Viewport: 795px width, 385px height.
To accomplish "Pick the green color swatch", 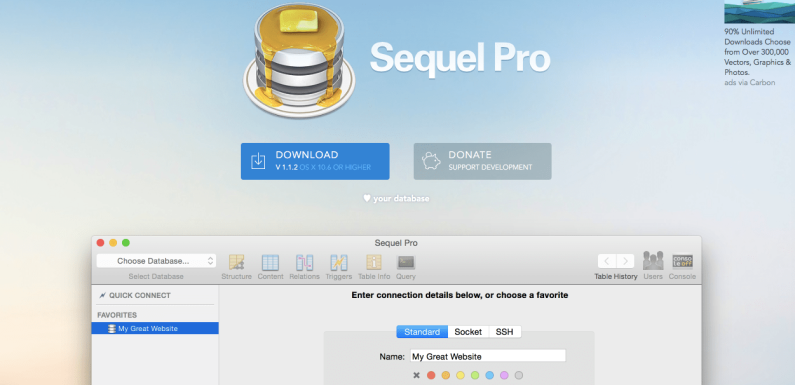I will [x=475, y=375].
